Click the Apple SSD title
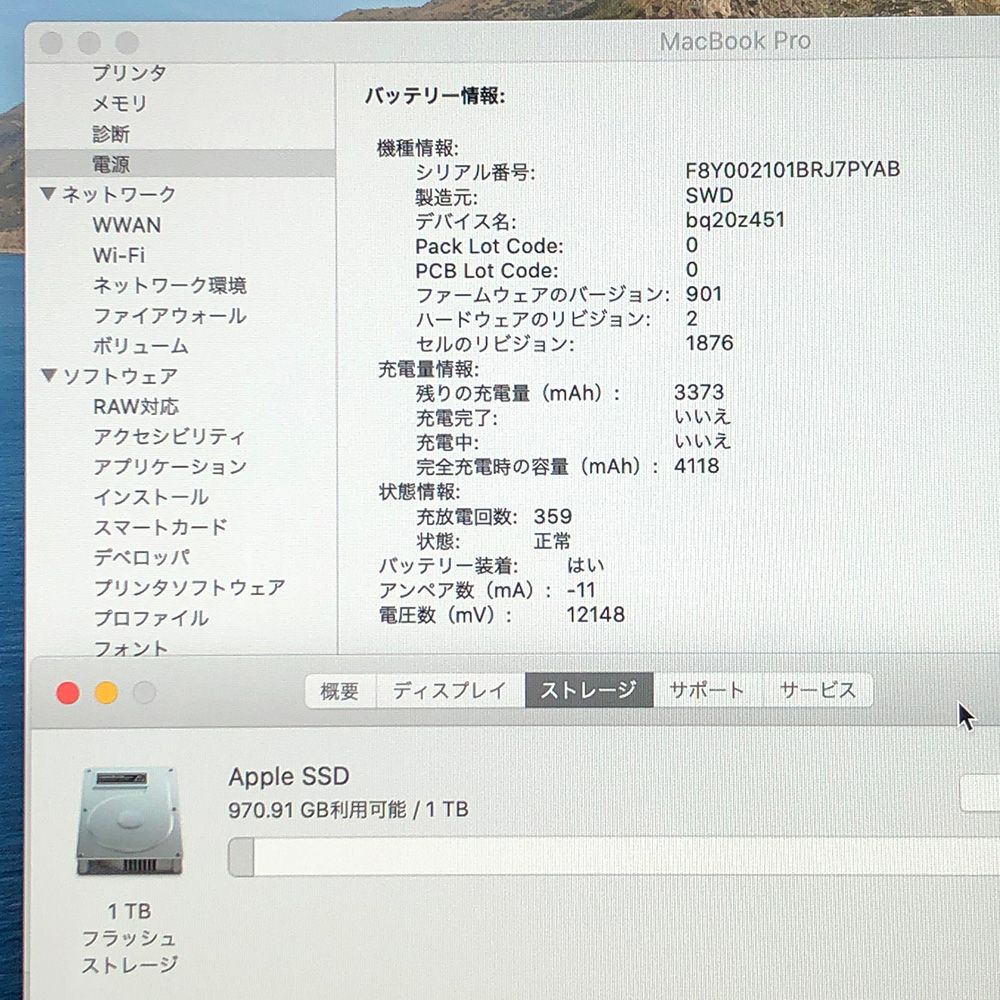The width and height of the screenshot is (1000, 1000). 289,776
